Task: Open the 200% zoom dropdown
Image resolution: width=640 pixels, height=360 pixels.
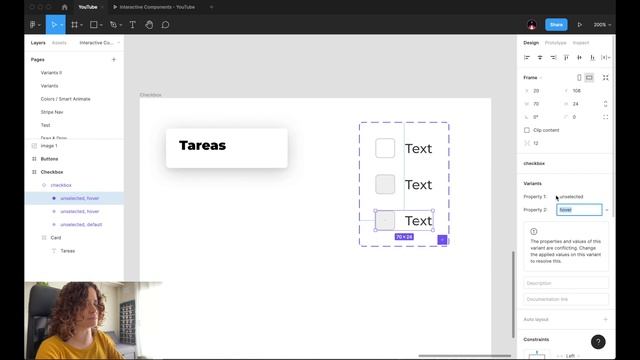Action: 602,25
